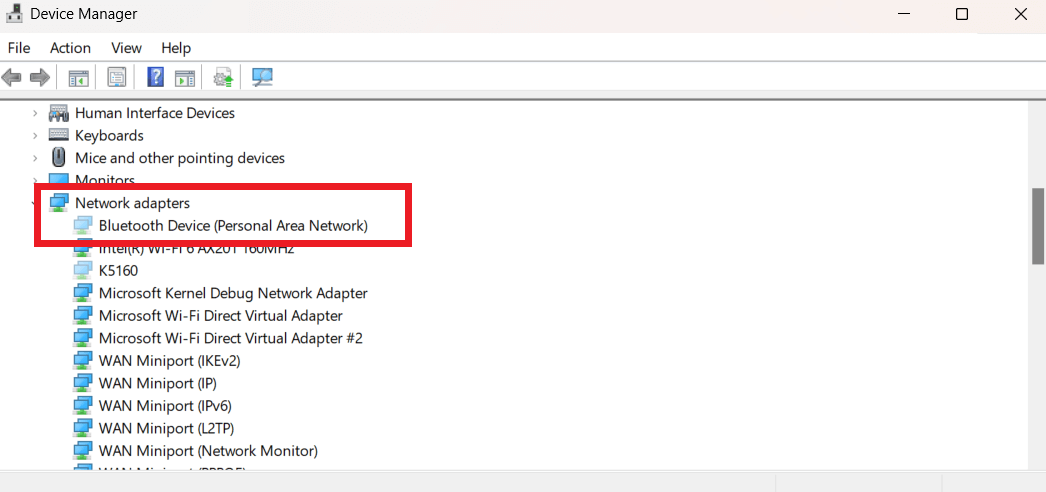This screenshot has height=492, width=1046.
Task: Click the Keyboards category icon
Action: [59, 135]
